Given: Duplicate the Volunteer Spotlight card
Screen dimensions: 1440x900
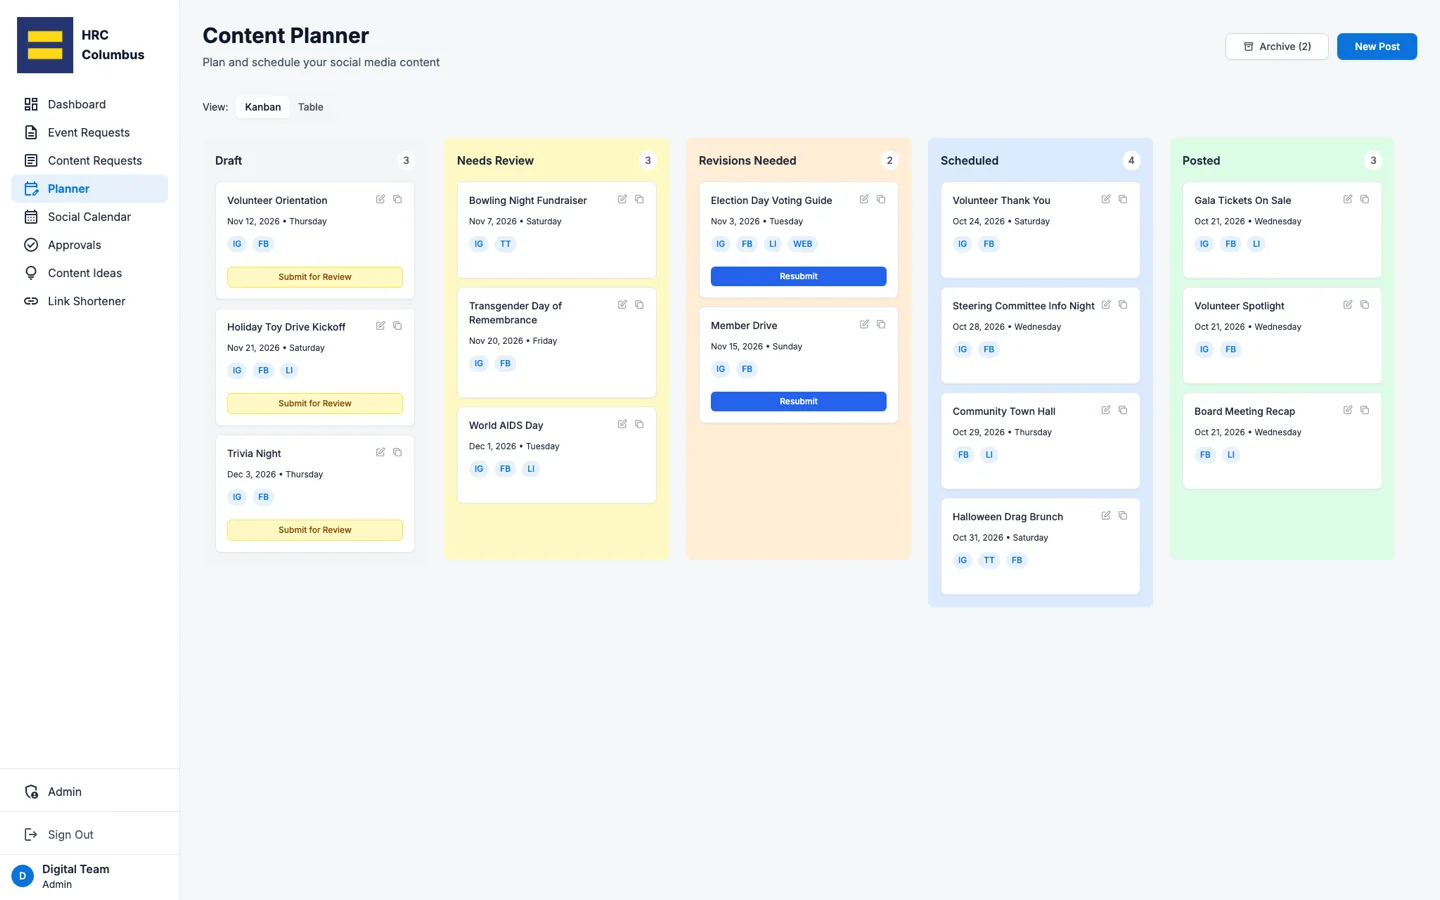Looking at the screenshot, I should 1365,305.
